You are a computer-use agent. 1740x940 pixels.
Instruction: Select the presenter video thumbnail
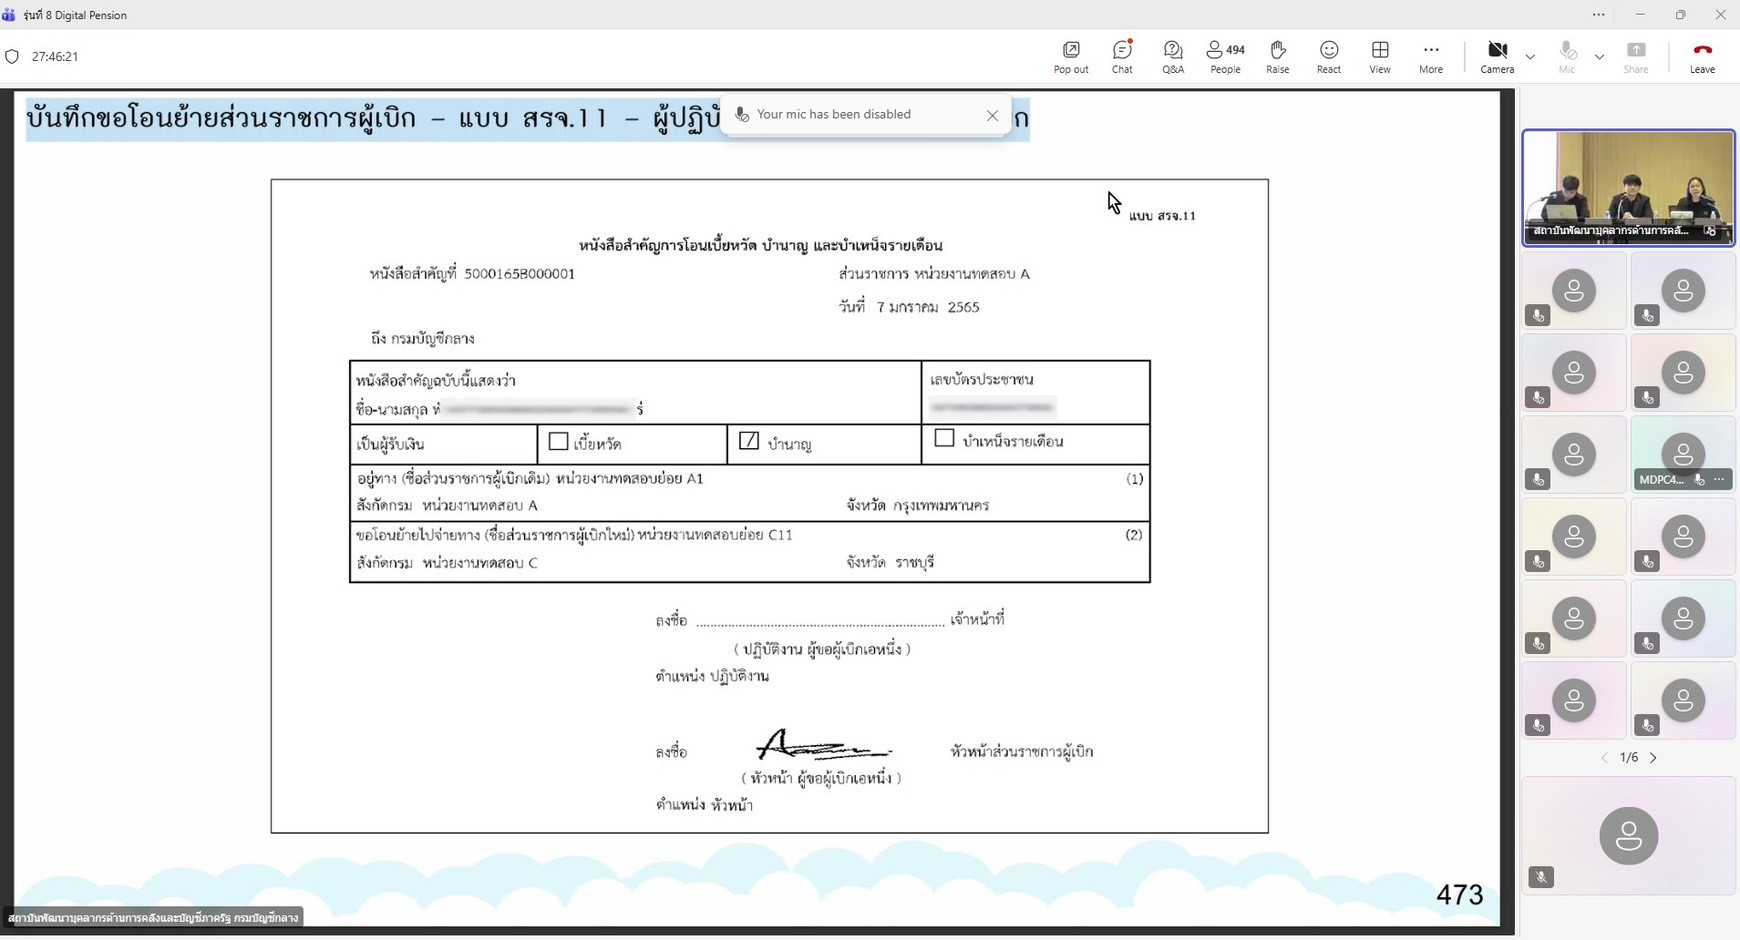click(1628, 187)
